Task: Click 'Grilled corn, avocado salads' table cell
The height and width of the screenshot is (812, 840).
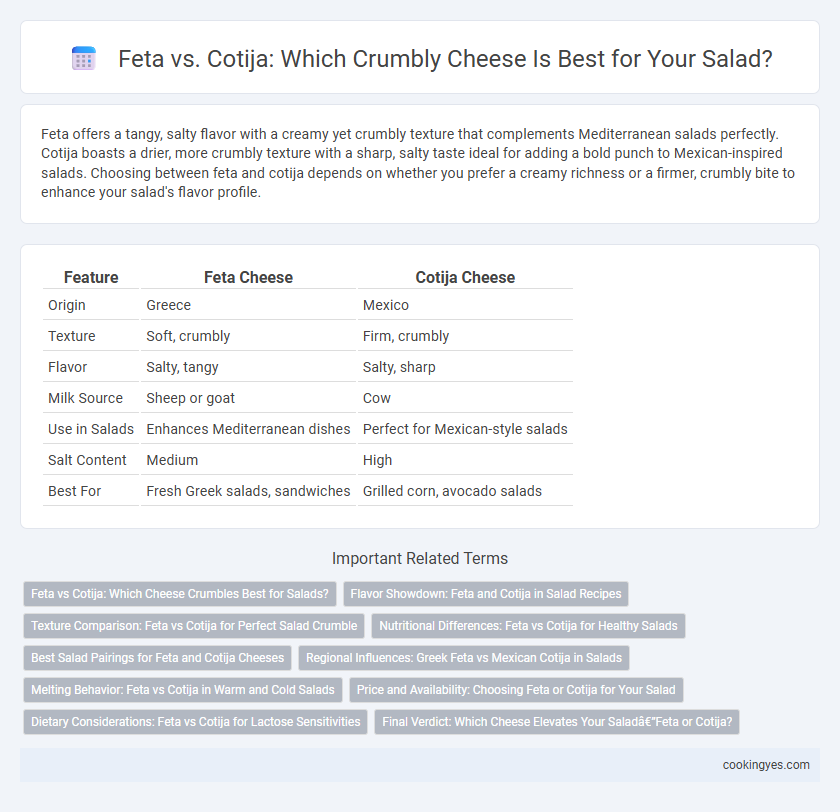Action: click(x=452, y=491)
